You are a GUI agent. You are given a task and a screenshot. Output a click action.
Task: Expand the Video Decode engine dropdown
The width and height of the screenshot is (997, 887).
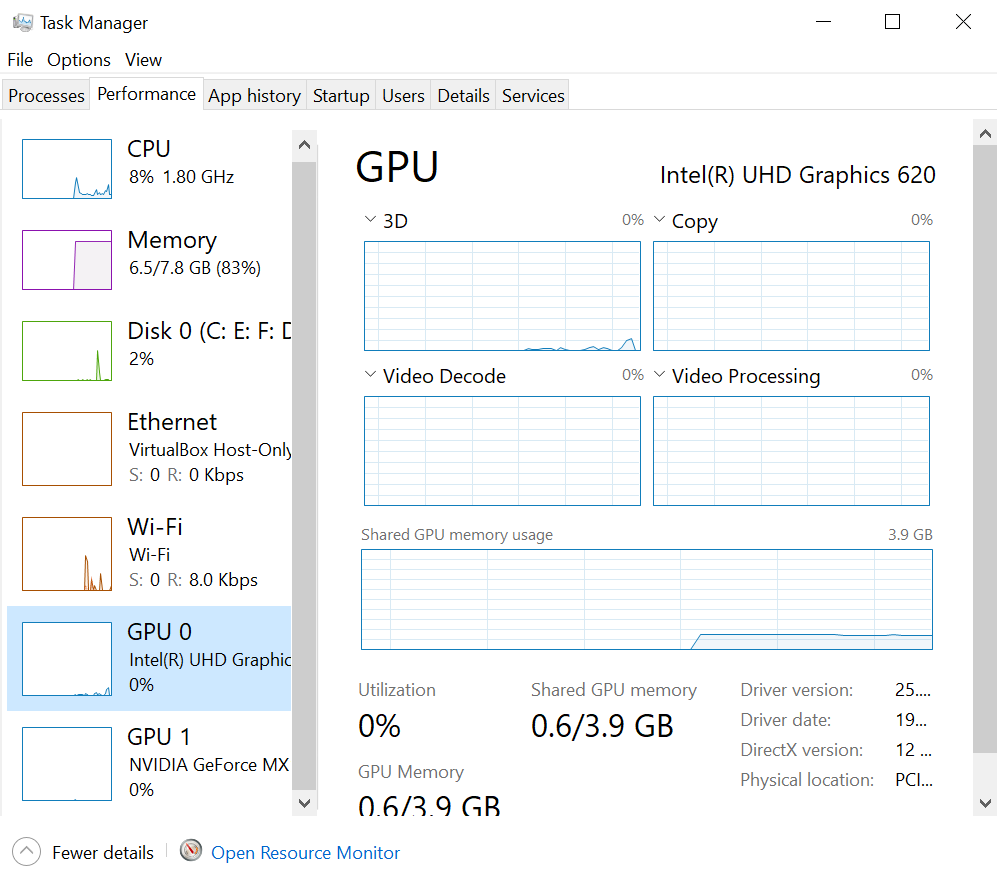370,374
